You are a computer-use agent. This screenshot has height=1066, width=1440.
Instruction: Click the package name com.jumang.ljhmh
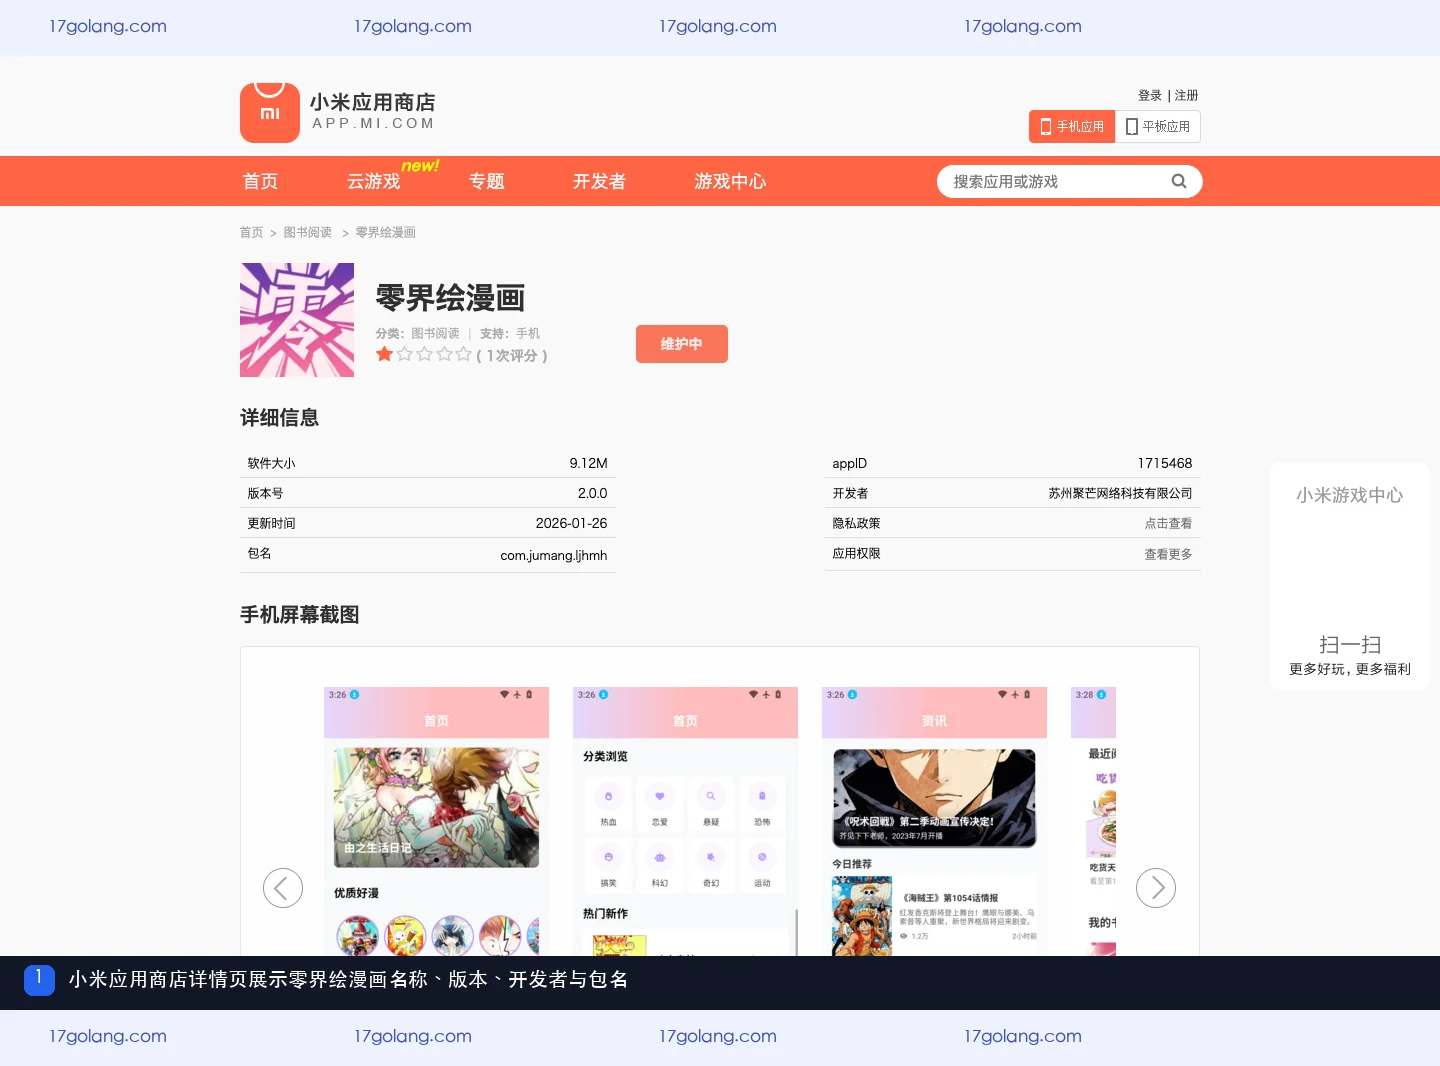click(x=554, y=555)
